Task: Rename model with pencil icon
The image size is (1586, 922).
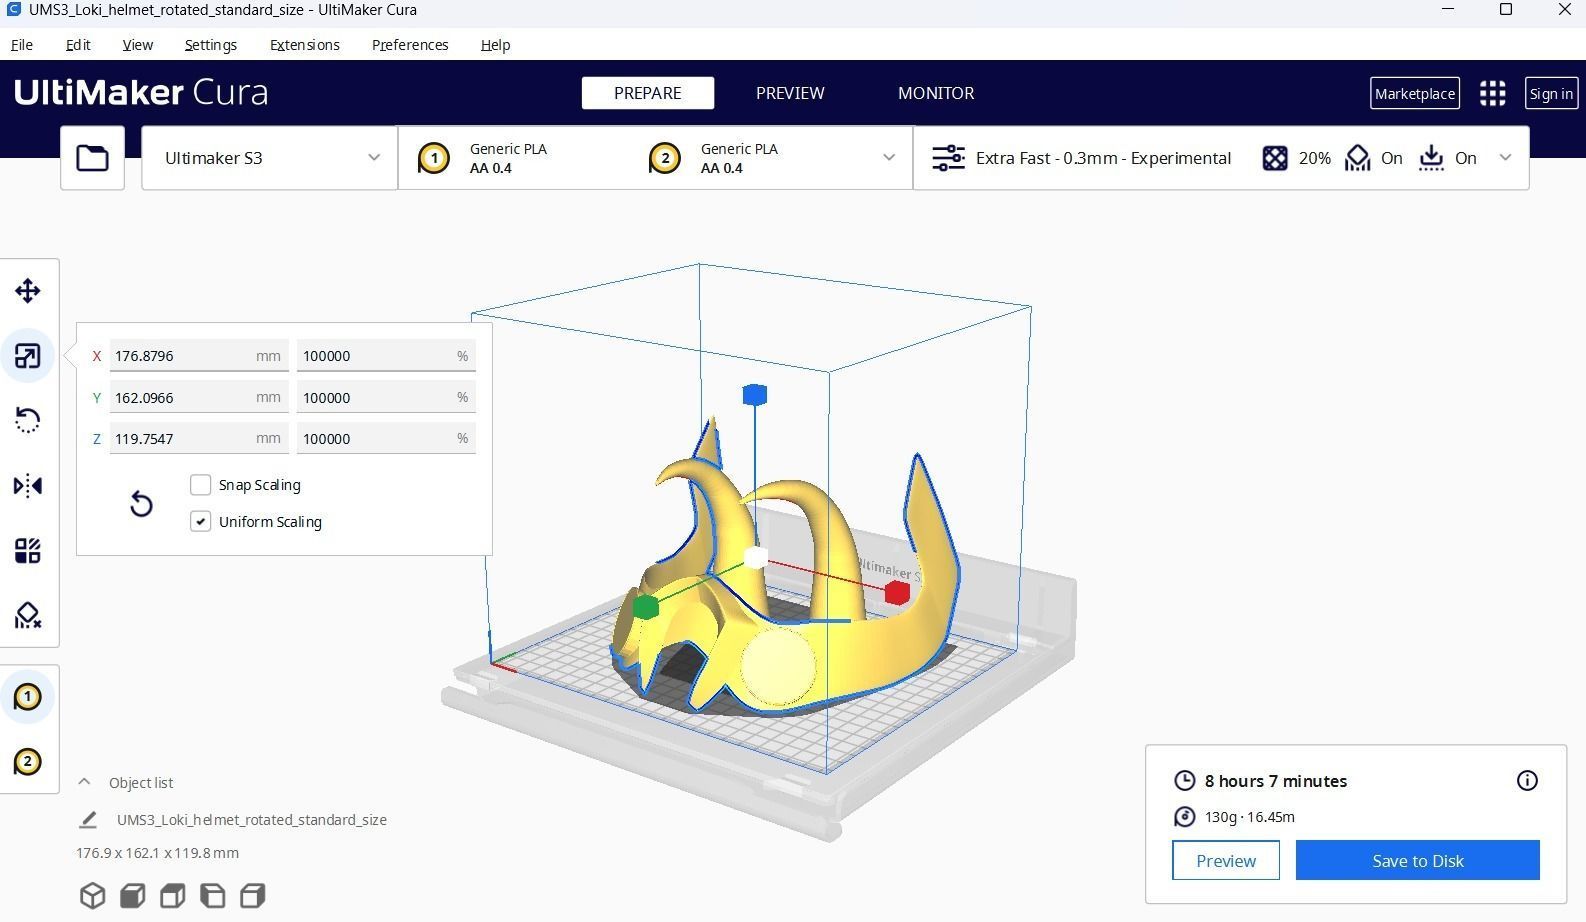Action: coord(88,820)
